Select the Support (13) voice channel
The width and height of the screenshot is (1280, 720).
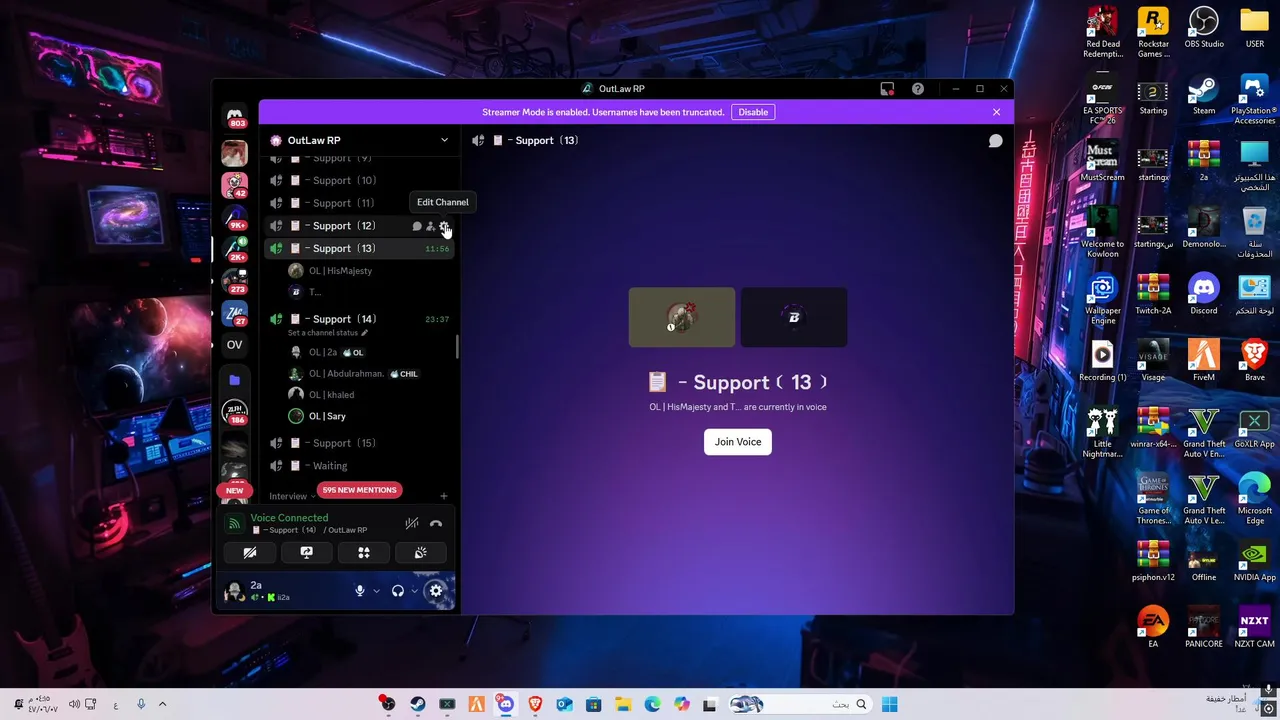point(360,248)
